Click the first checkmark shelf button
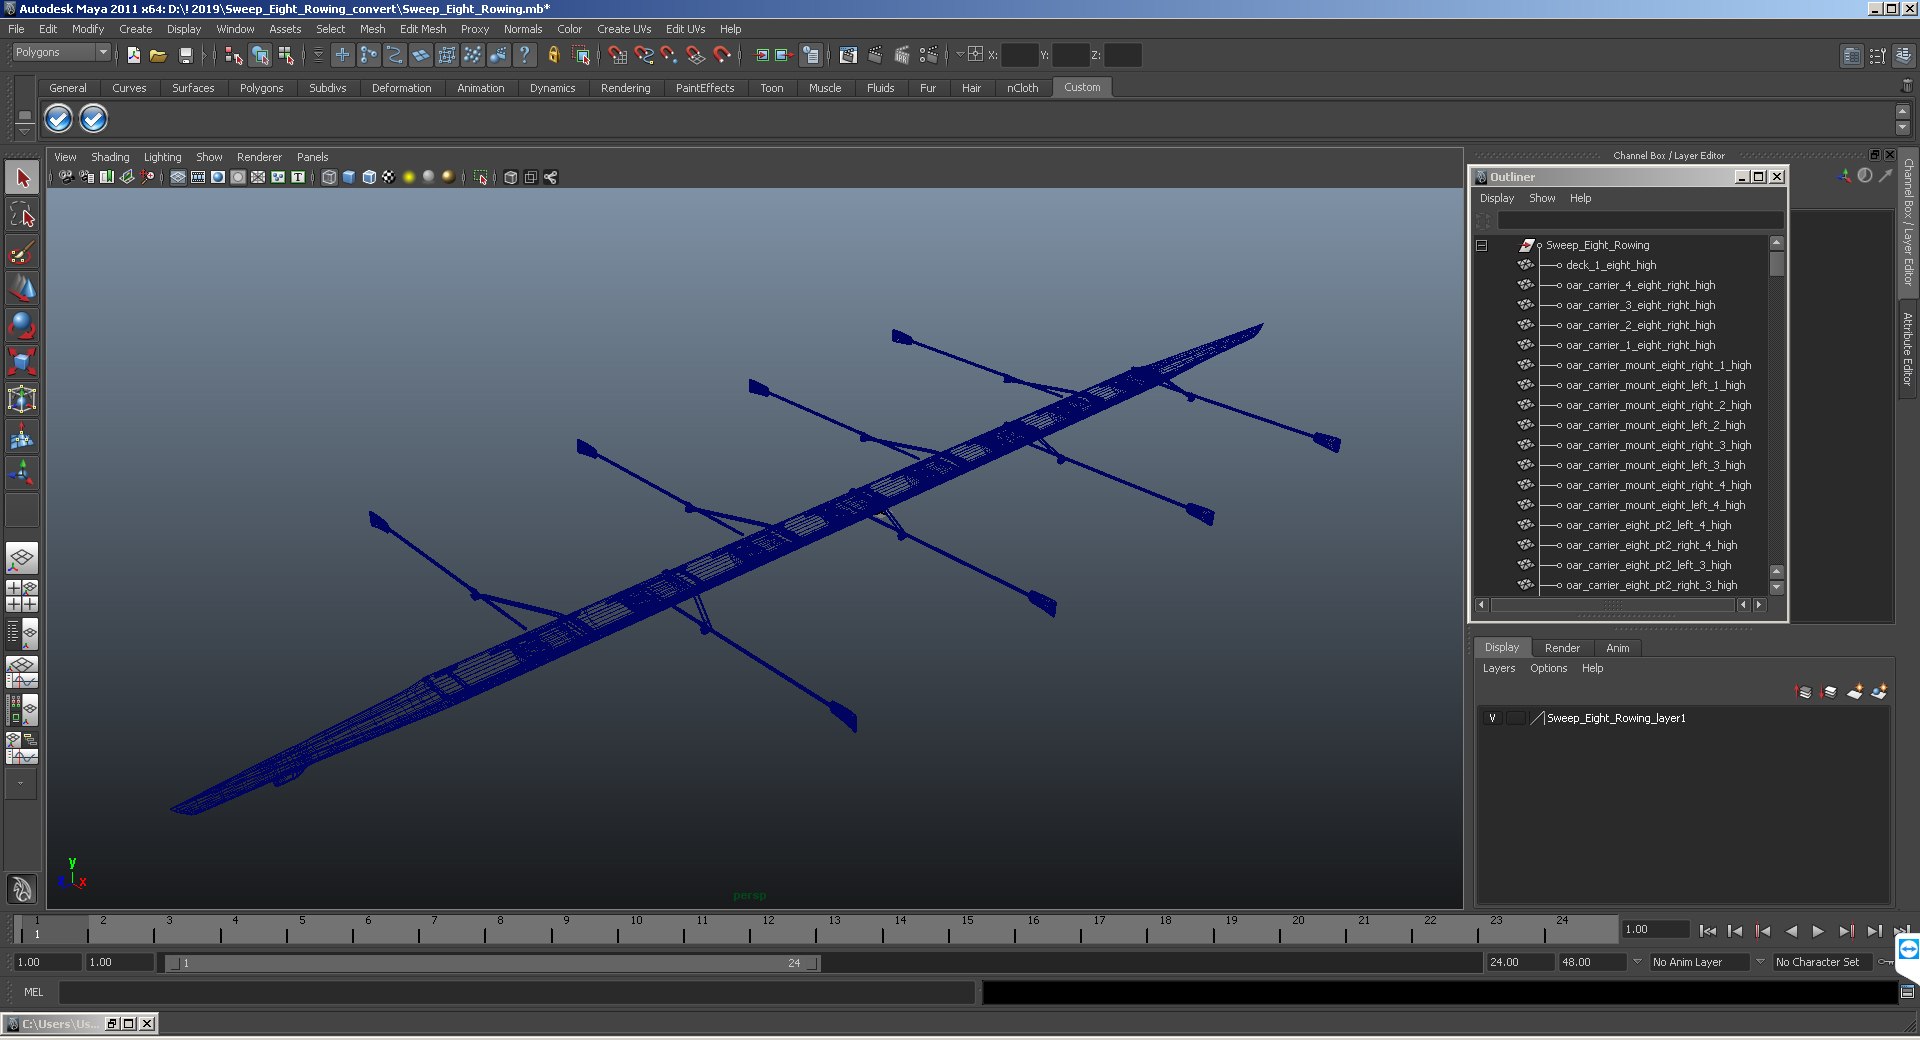This screenshot has width=1920, height=1040. point(59,119)
